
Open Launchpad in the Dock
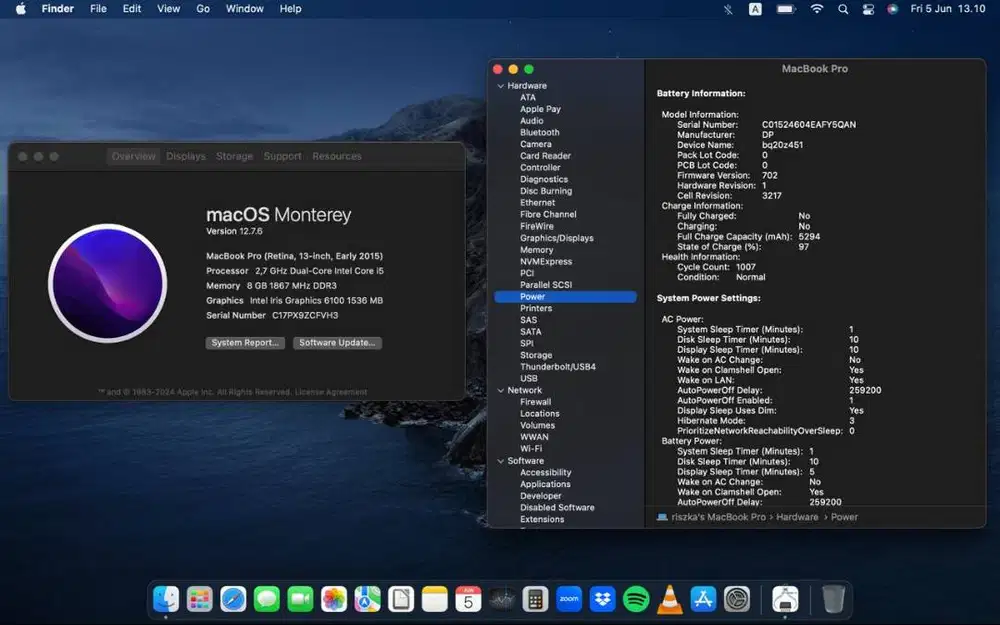click(200, 599)
